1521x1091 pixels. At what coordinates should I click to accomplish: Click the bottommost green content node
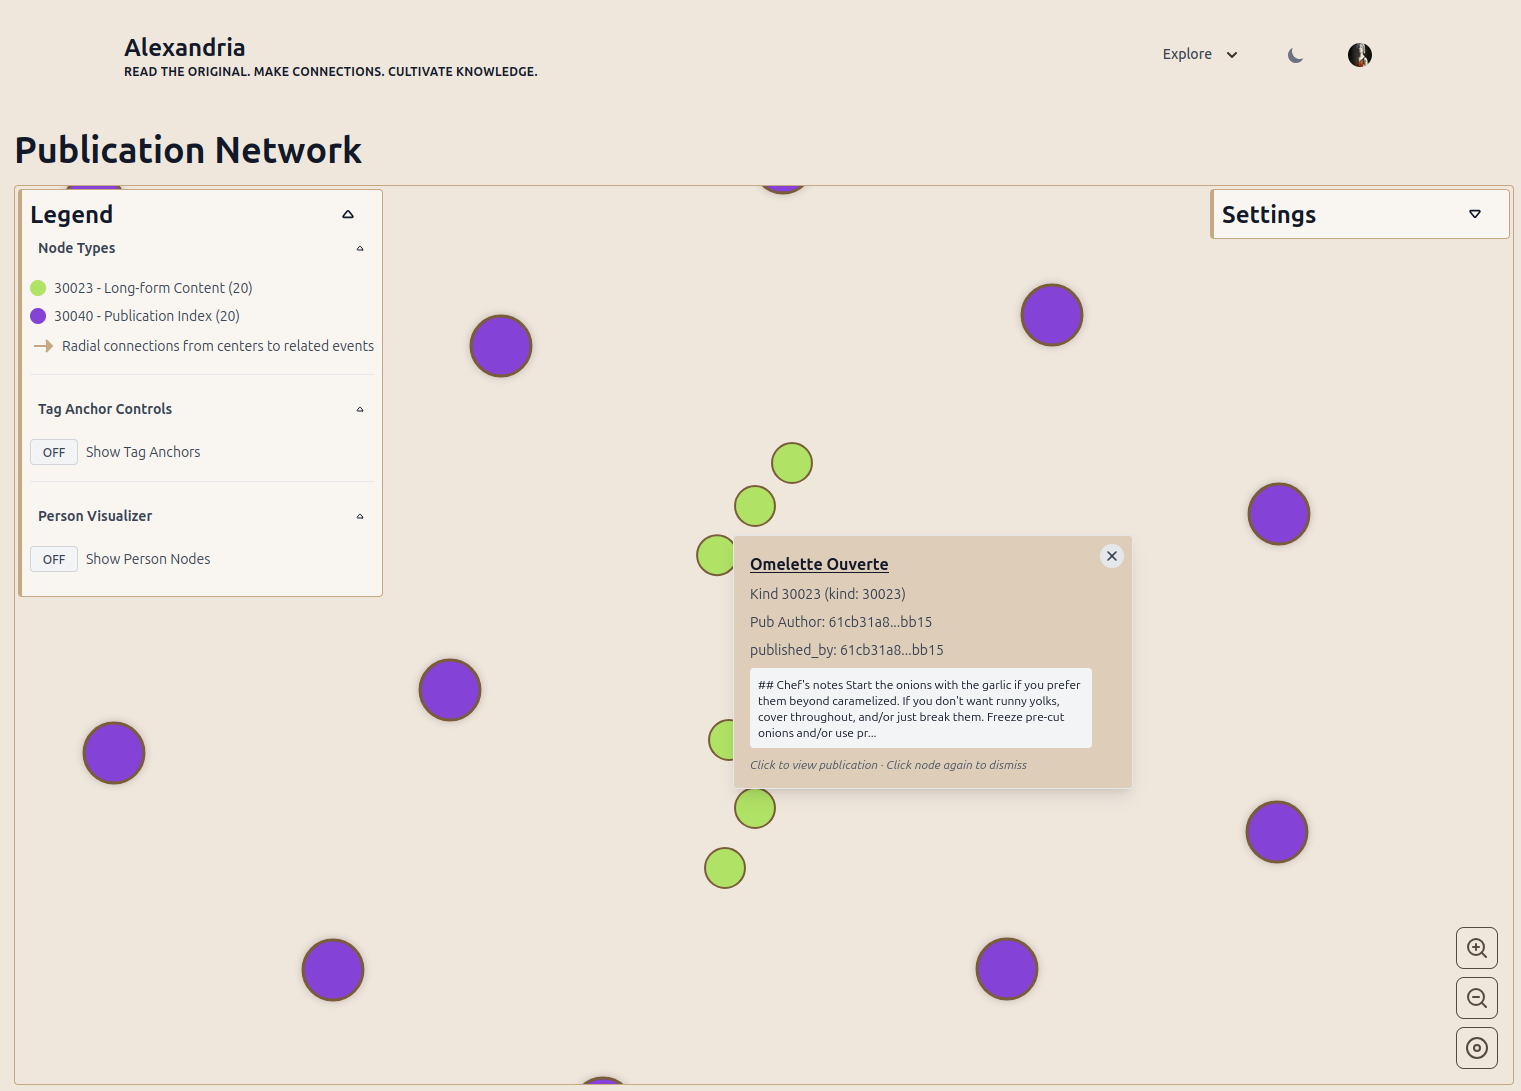coord(724,868)
